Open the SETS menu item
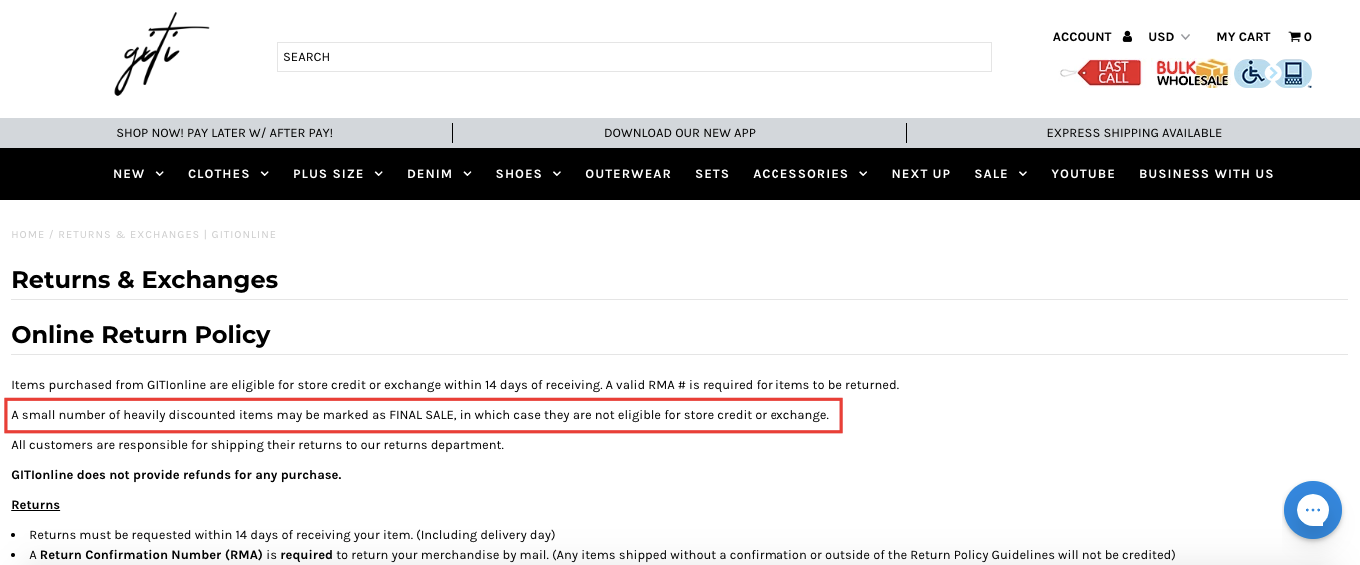1360x565 pixels. [x=712, y=174]
